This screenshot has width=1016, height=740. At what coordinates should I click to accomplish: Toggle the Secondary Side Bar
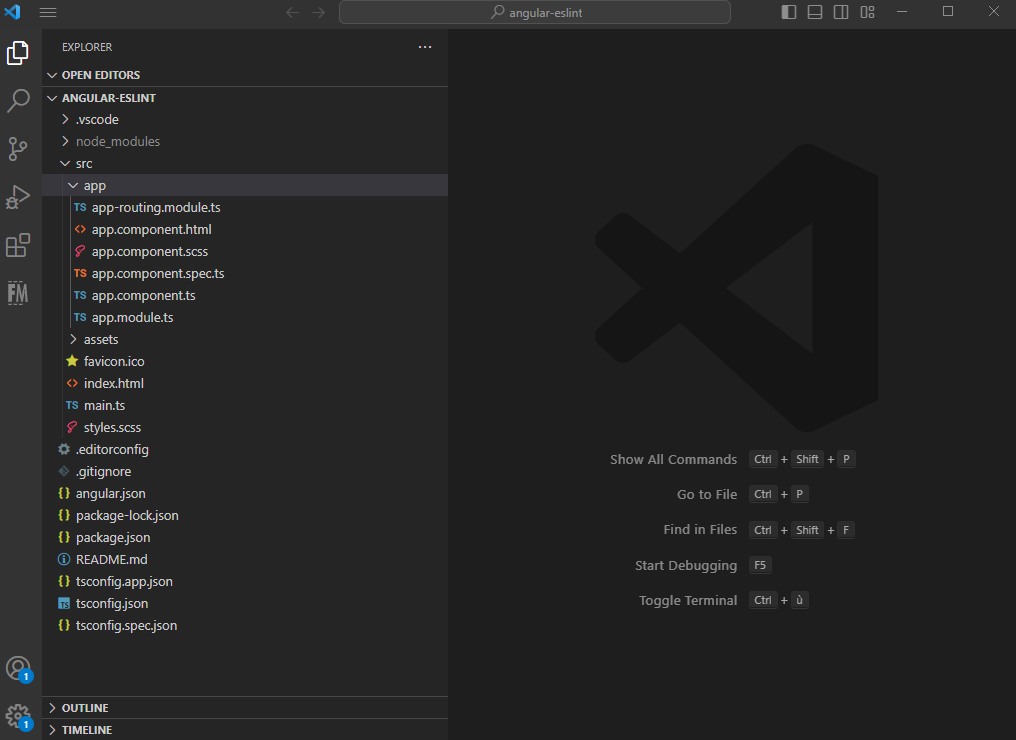pos(841,11)
